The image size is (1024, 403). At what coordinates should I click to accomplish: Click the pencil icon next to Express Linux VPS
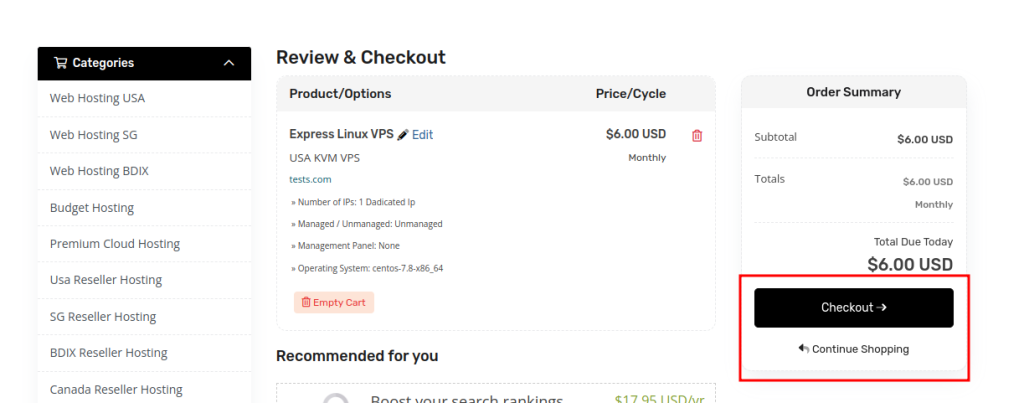pos(402,134)
